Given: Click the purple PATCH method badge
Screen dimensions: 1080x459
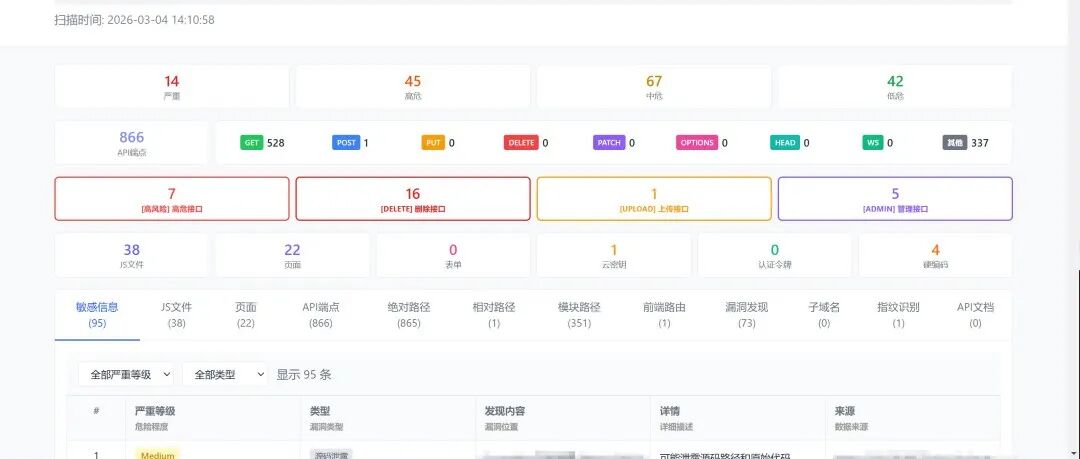Looking at the screenshot, I should 609,143.
